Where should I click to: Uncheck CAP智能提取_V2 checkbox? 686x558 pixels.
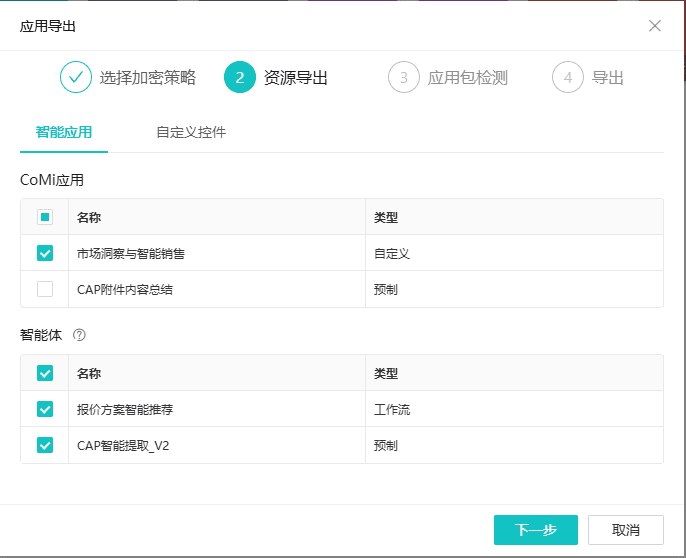point(45,445)
